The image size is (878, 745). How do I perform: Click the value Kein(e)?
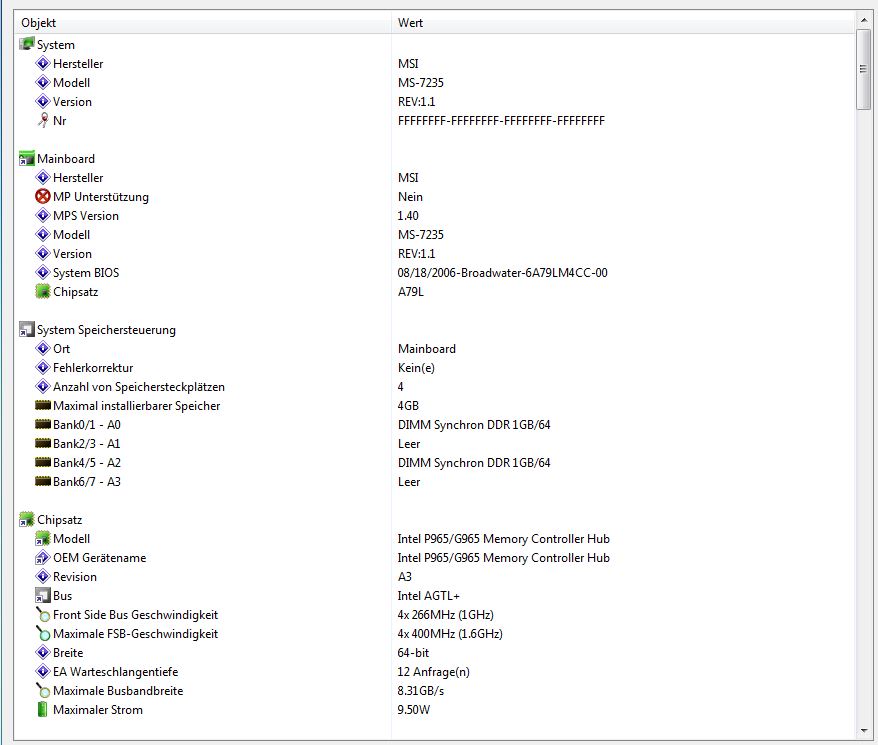[x=416, y=368]
